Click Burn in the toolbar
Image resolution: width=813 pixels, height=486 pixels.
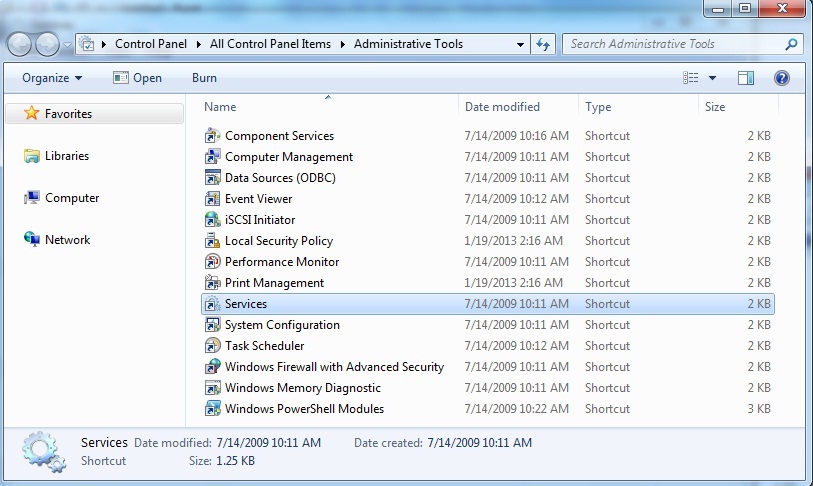pos(204,78)
